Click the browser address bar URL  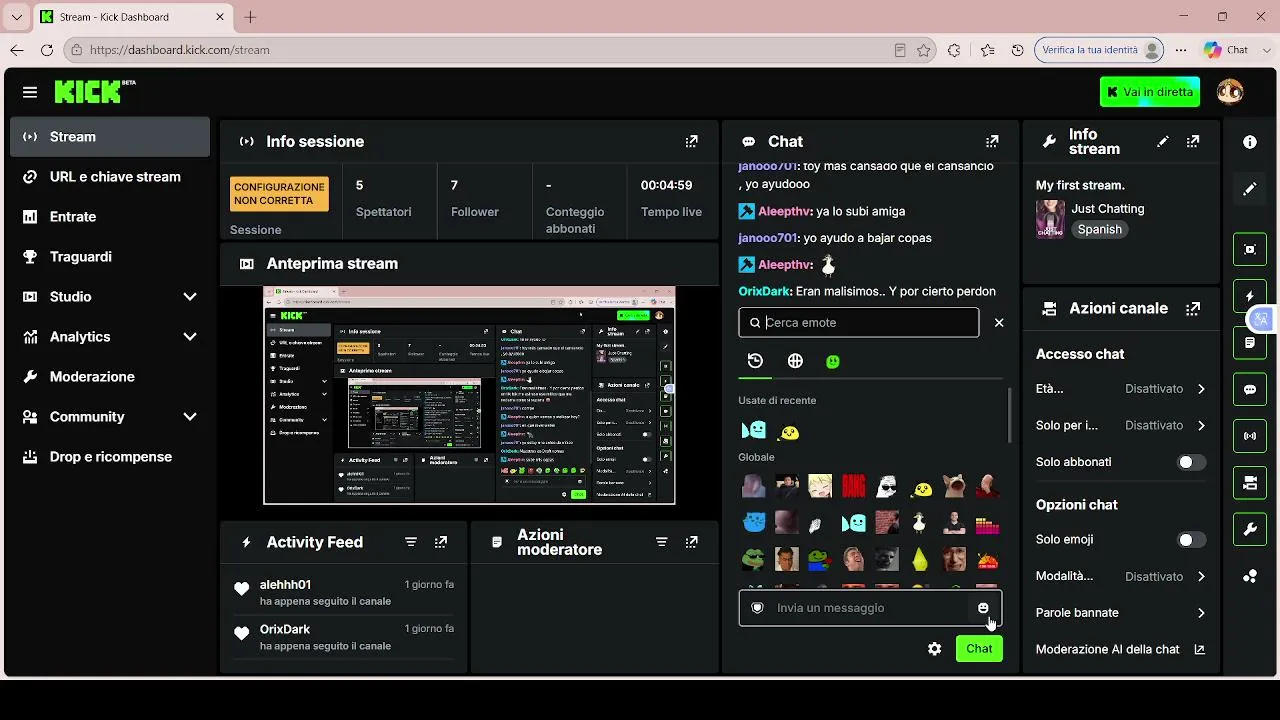click(x=180, y=50)
